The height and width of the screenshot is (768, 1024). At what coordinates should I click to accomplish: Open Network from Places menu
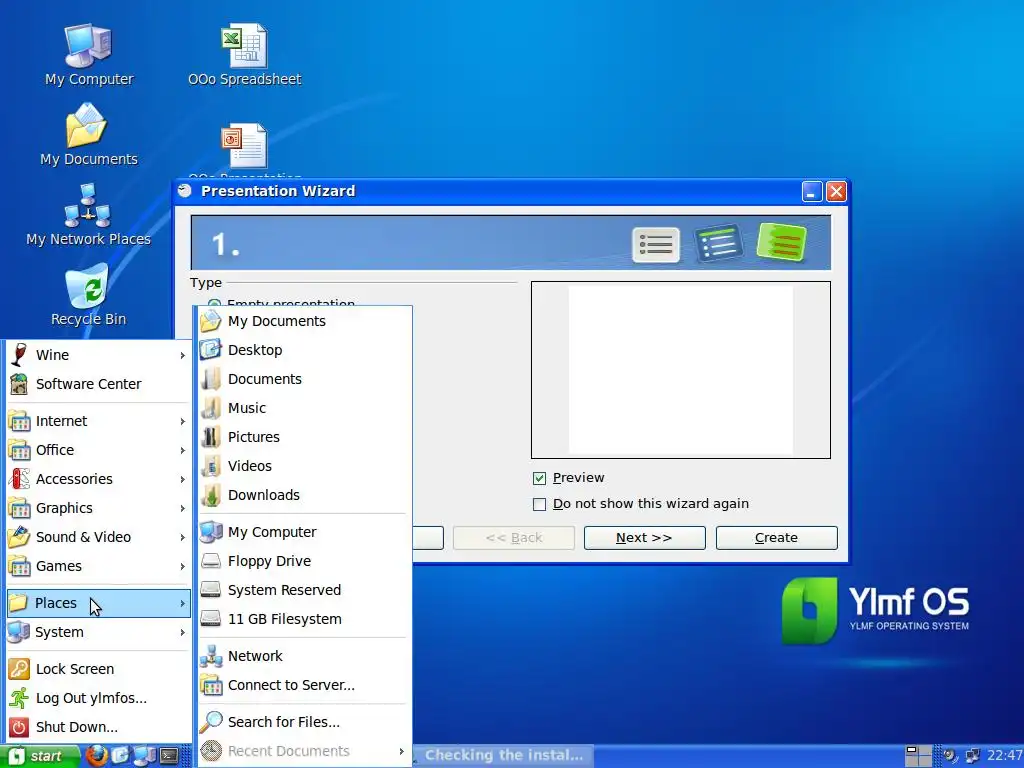303,656
